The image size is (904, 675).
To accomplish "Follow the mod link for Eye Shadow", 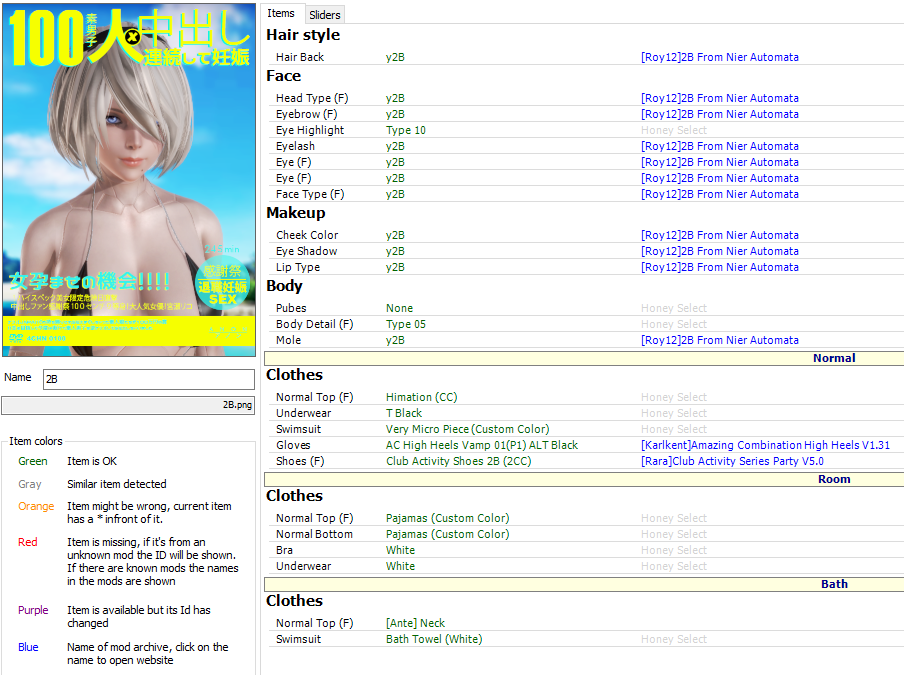I will (x=720, y=251).
